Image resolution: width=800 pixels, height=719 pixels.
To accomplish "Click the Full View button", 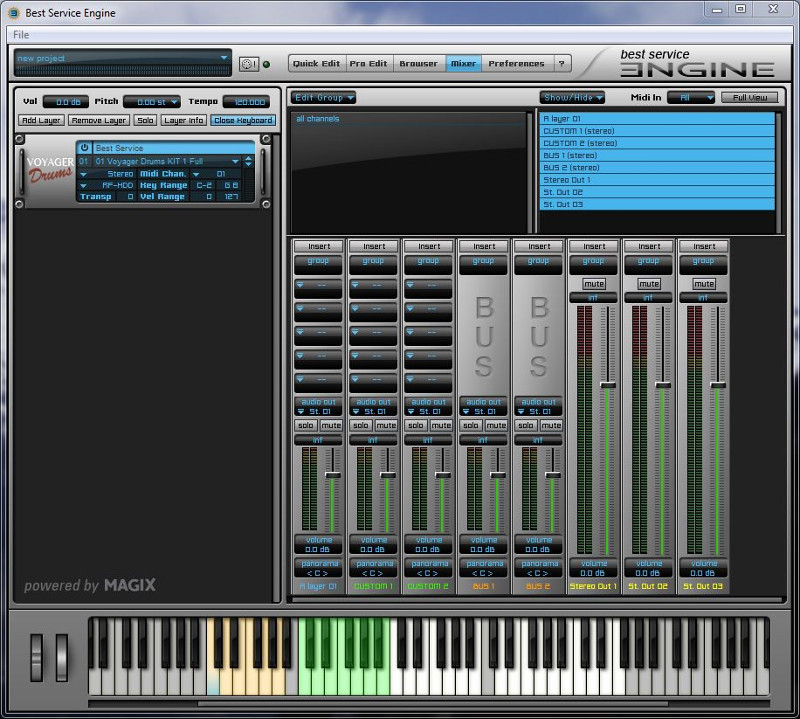I will pos(750,97).
